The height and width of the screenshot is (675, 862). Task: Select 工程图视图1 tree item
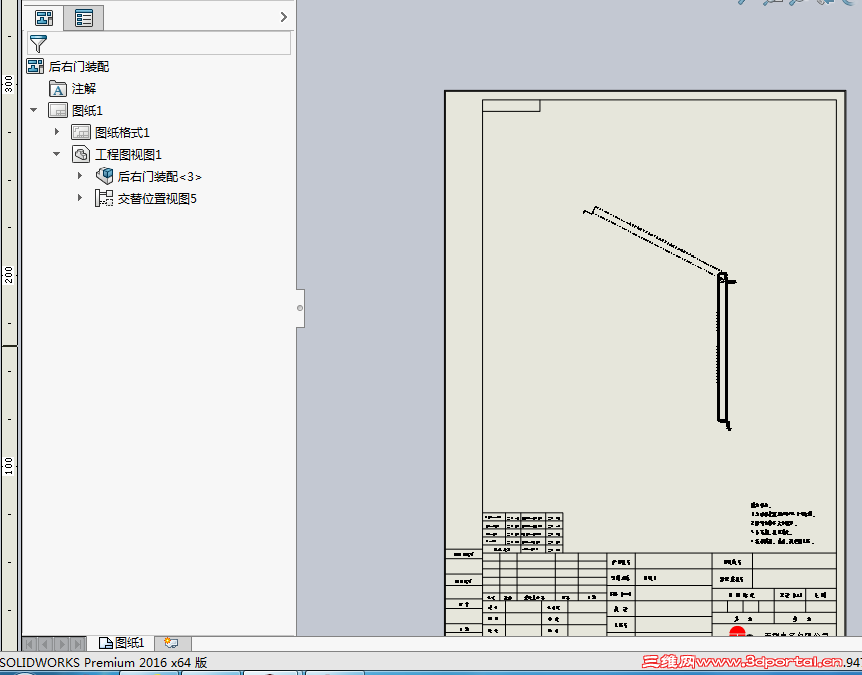(x=128, y=154)
